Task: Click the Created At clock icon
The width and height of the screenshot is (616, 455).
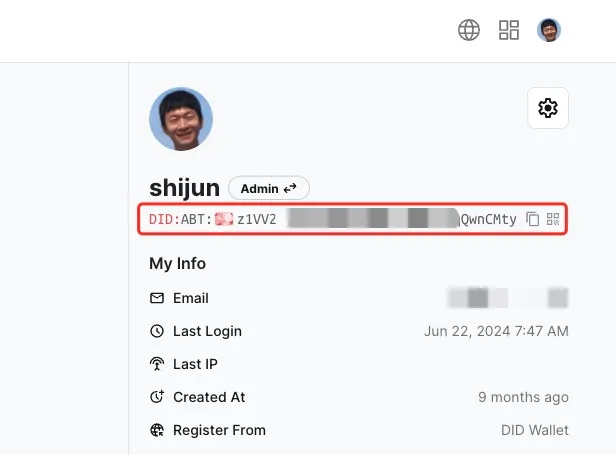Action: pyautogui.click(x=157, y=397)
